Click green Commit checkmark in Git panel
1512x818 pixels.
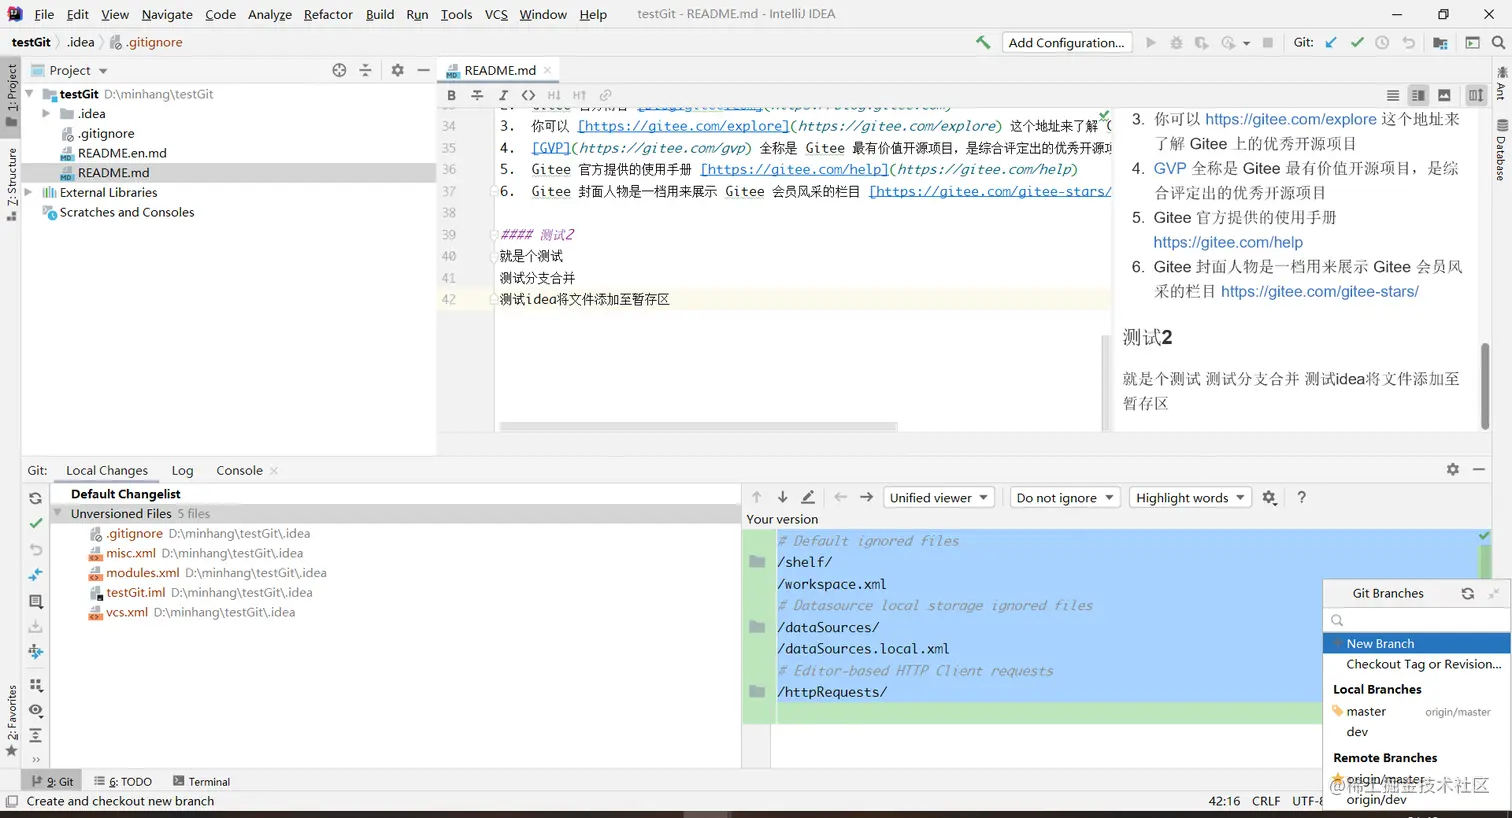coord(35,523)
